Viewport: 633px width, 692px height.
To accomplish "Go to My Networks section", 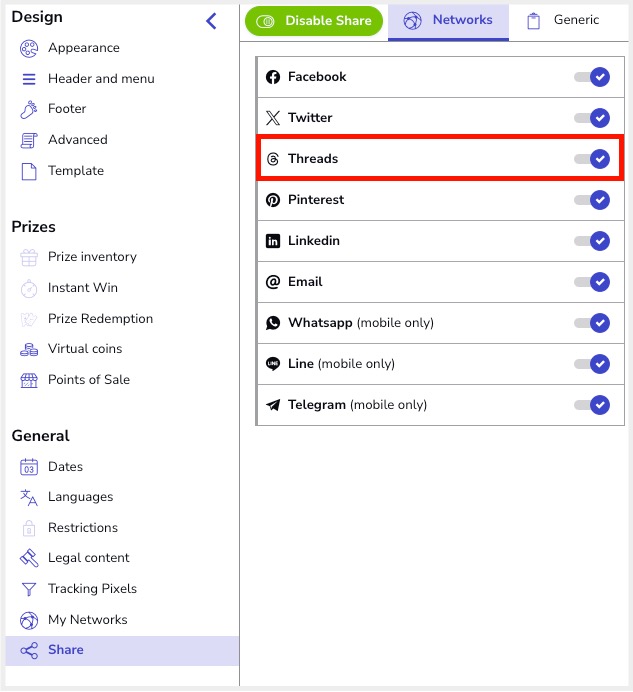I will pos(88,620).
